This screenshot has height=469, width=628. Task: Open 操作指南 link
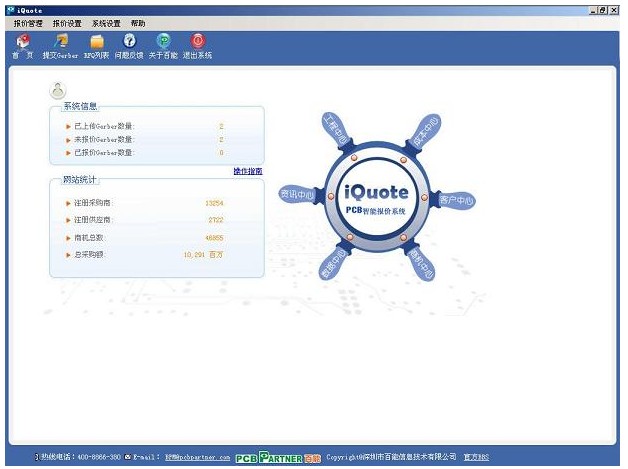click(248, 171)
